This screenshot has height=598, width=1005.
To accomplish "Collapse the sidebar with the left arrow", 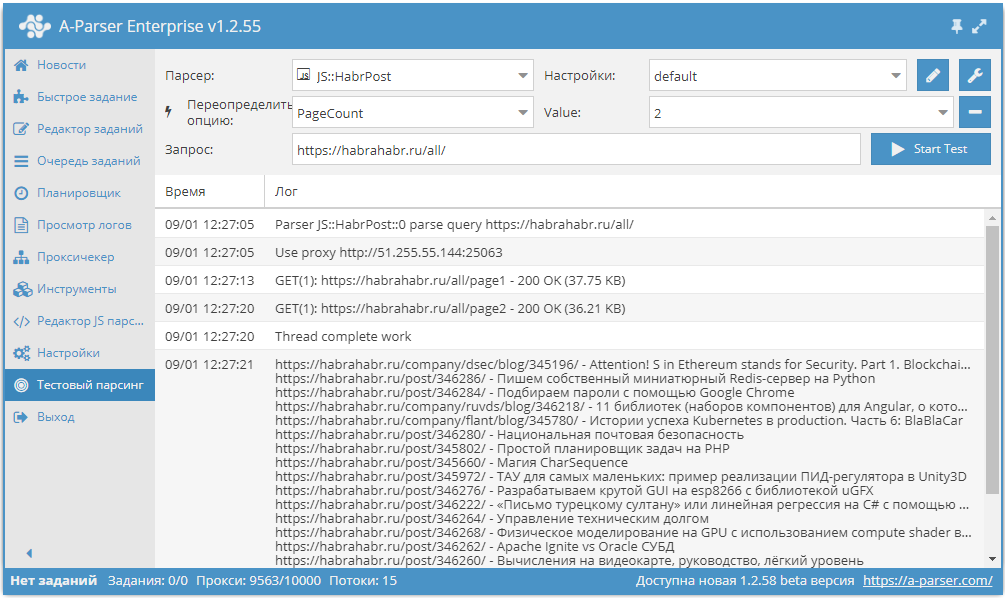I will point(29,552).
